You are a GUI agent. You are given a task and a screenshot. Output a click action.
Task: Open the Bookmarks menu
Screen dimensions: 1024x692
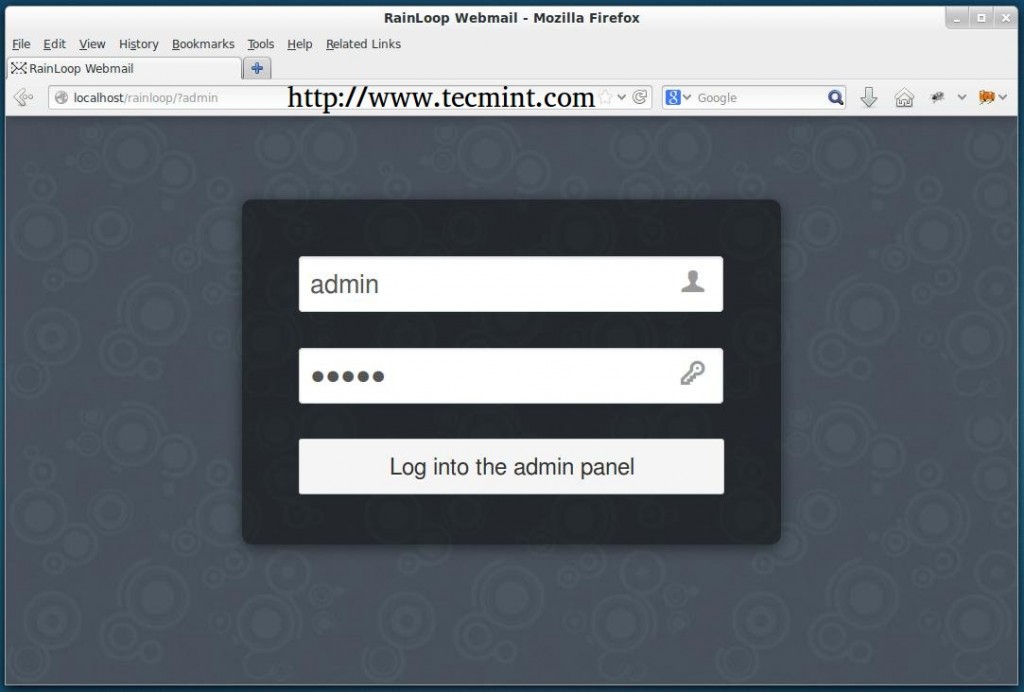[x=203, y=44]
